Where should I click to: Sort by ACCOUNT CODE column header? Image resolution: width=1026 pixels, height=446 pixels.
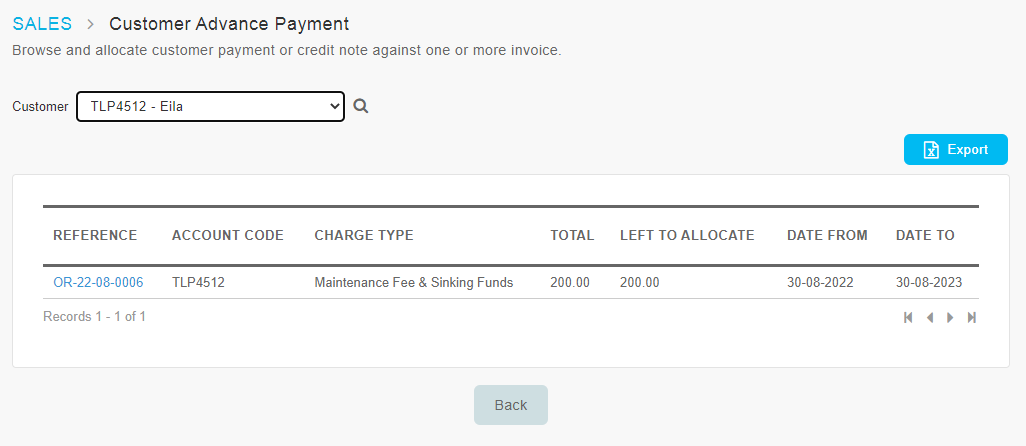(x=228, y=235)
